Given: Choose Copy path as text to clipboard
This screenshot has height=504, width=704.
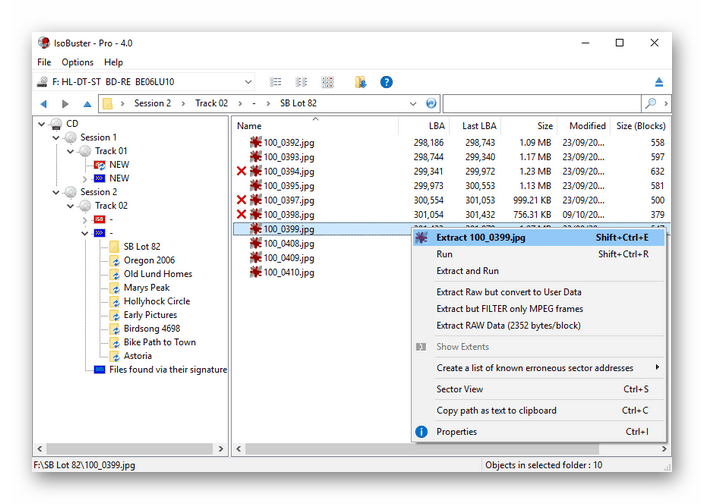Looking at the screenshot, I should (538, 410).
